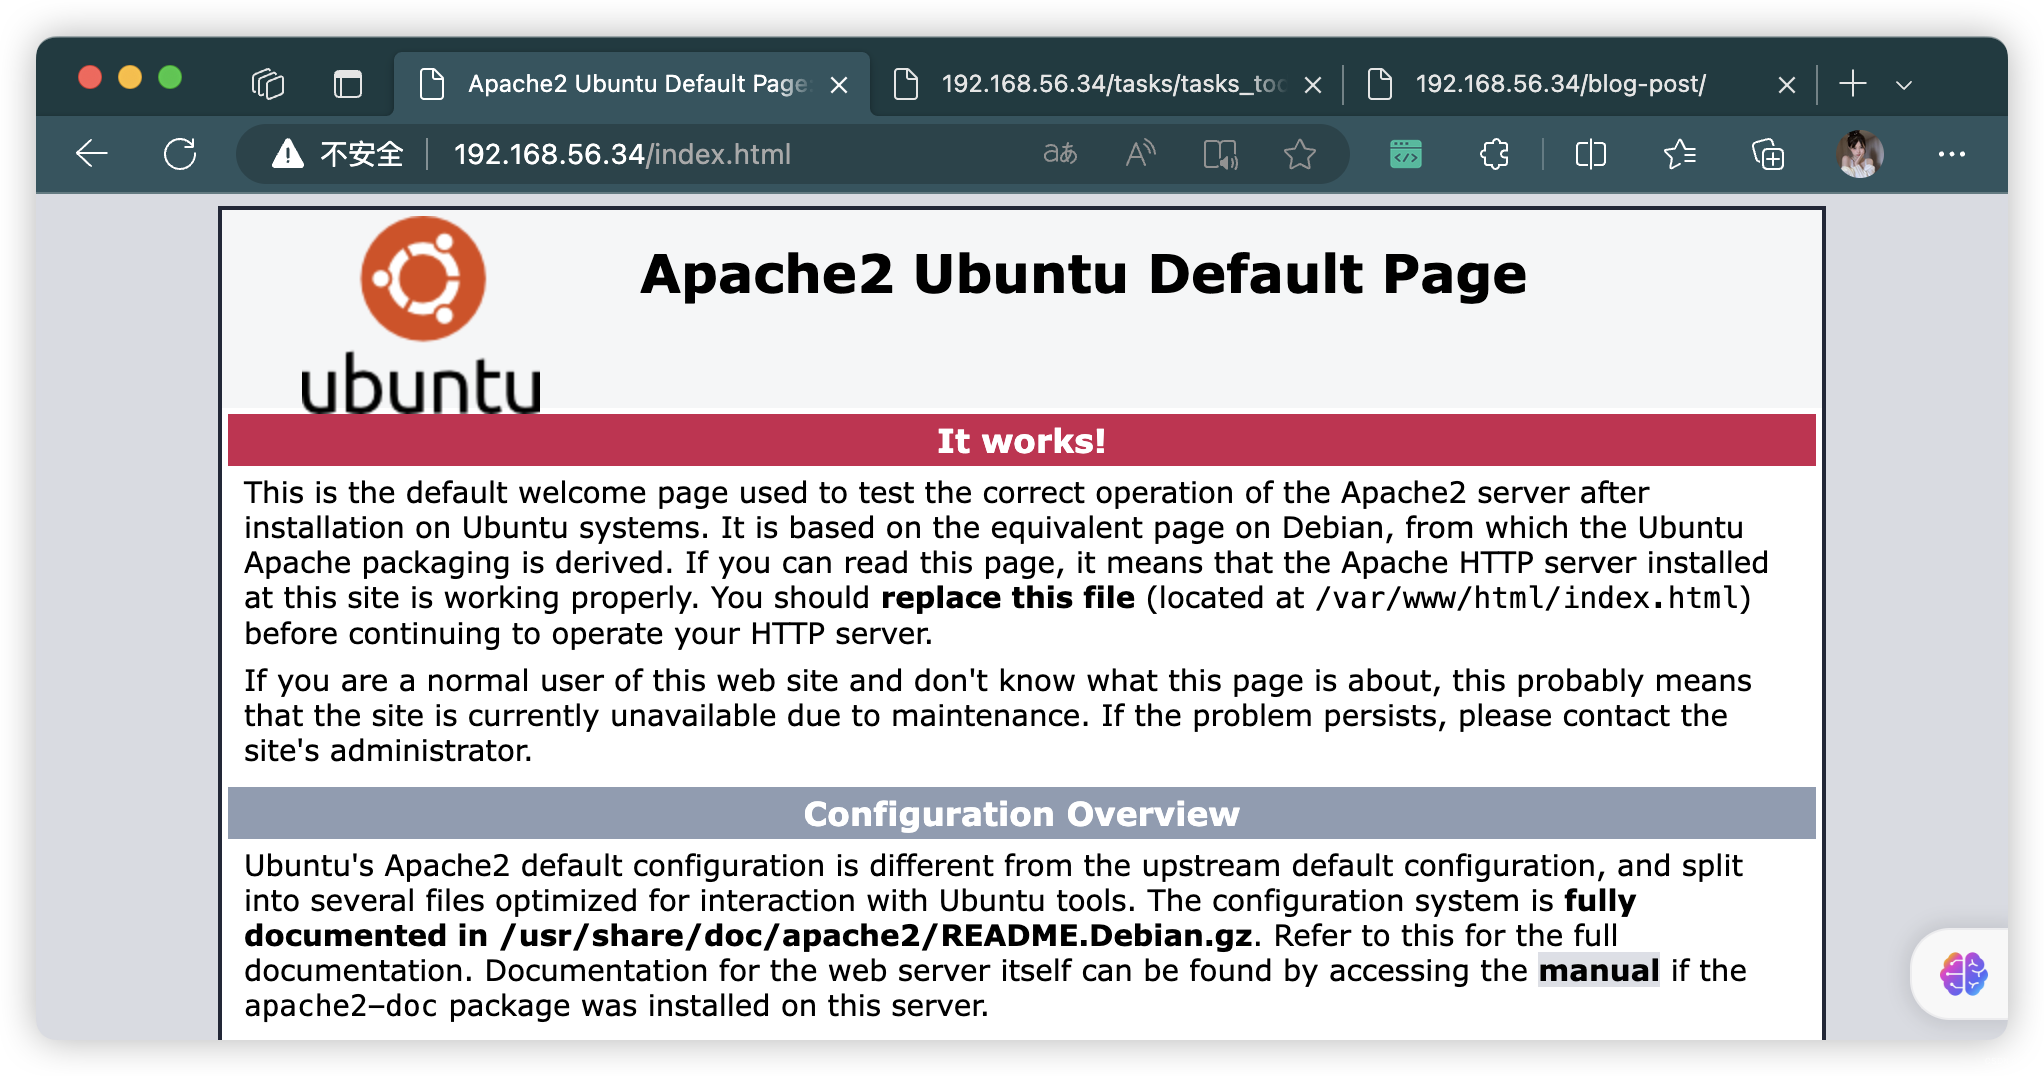
Task: Click the 'replace this file' bold text
Action: (1007, 598)
